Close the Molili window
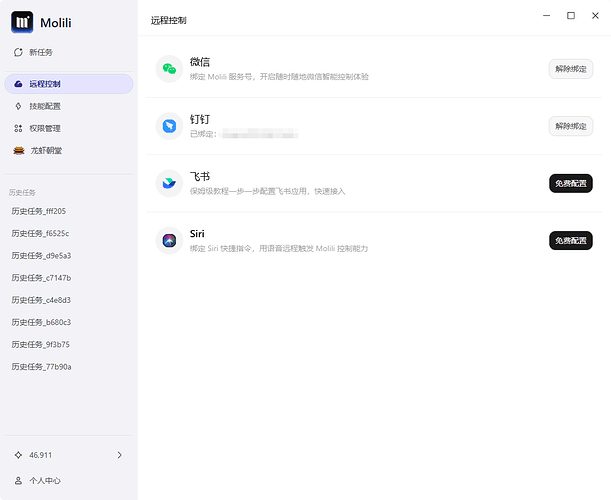This screenshot has height=500, width=611. tap(595, 16)
